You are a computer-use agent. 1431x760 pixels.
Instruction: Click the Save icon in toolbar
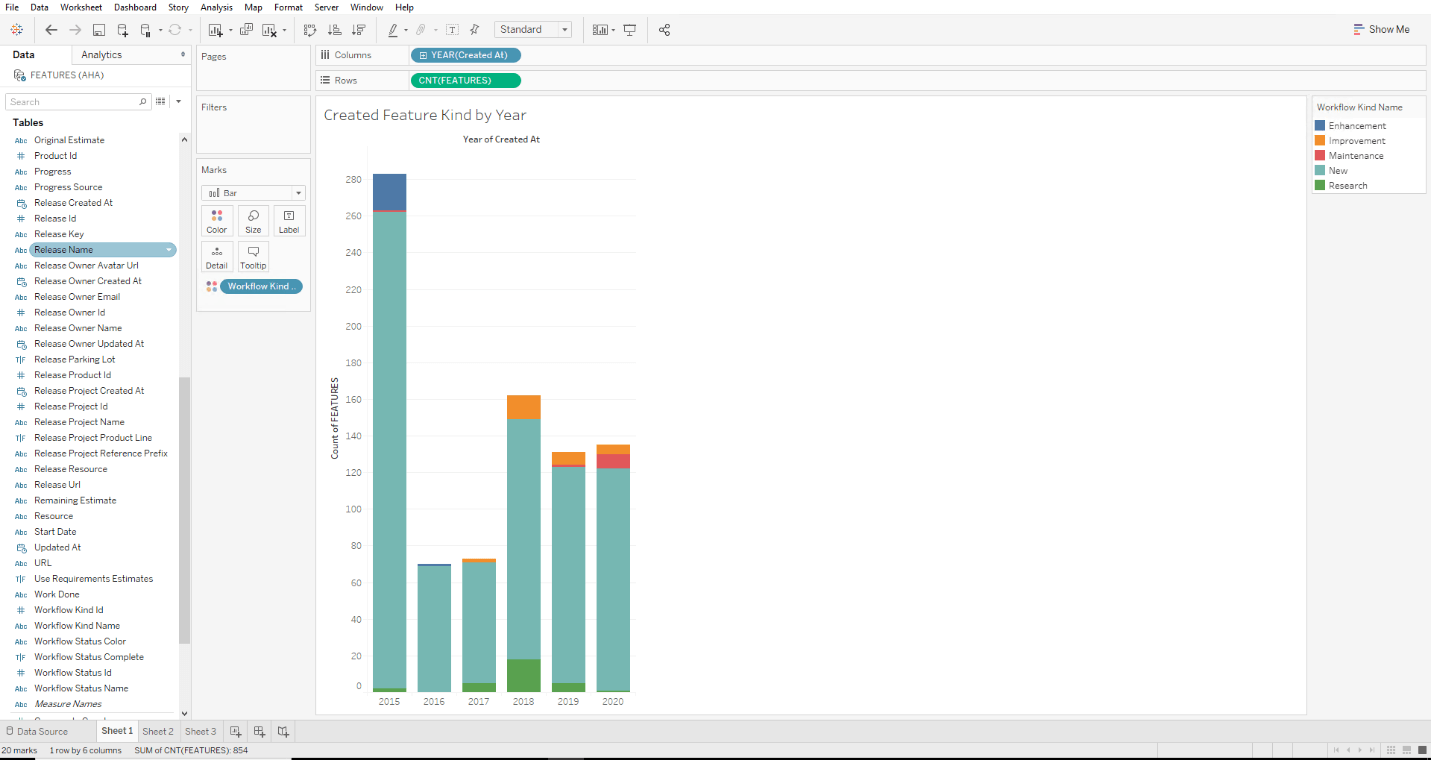click(99, 30)
